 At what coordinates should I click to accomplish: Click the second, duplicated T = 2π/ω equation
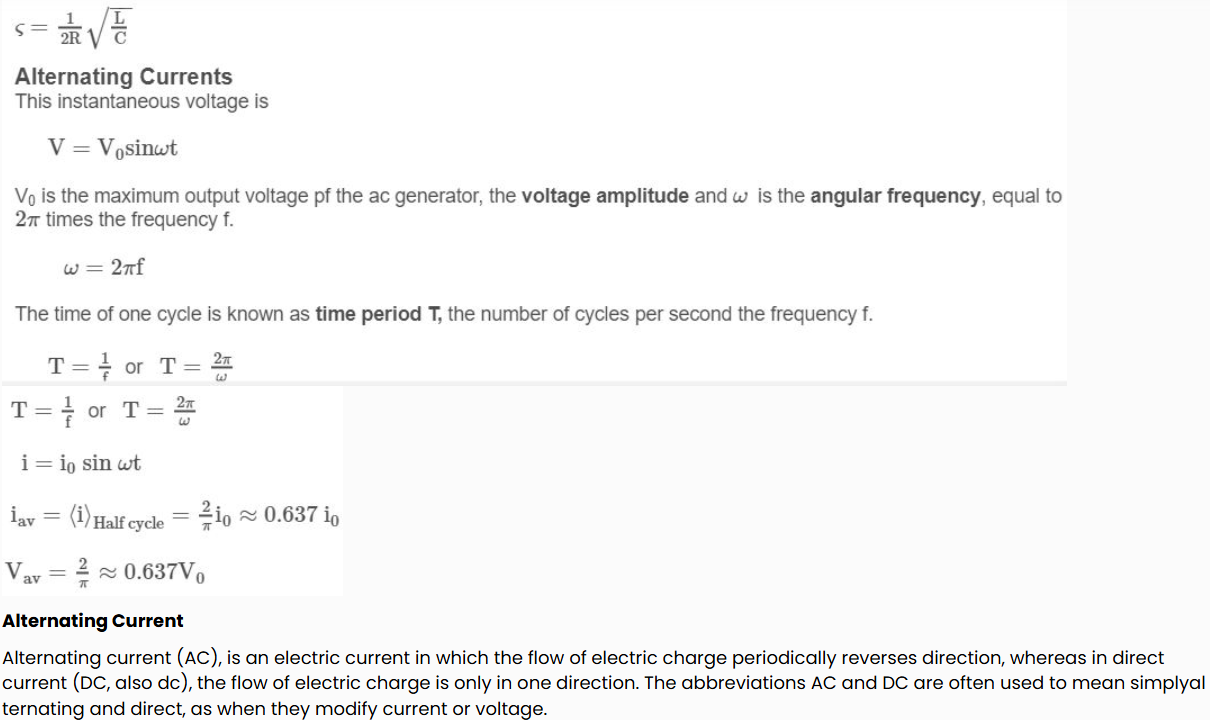tap(162, 411)
